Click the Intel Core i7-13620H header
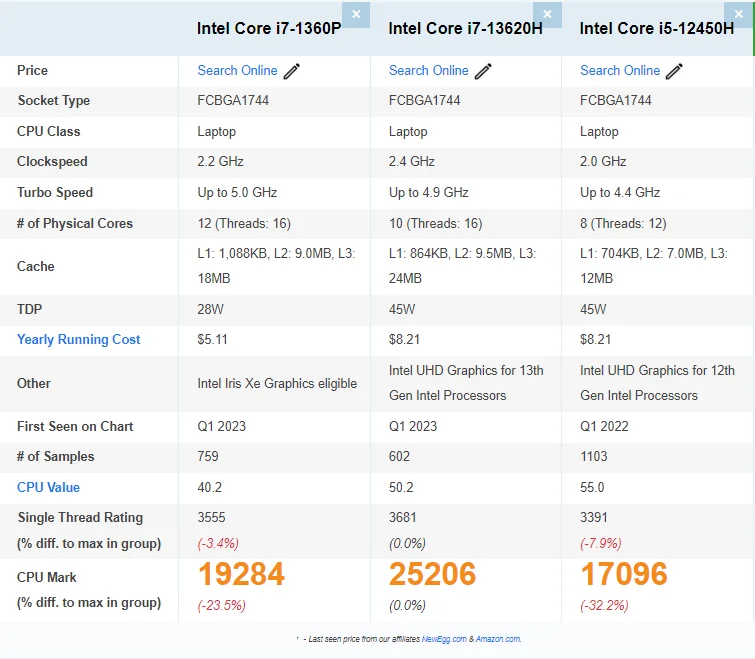 [x=465, y=28]
